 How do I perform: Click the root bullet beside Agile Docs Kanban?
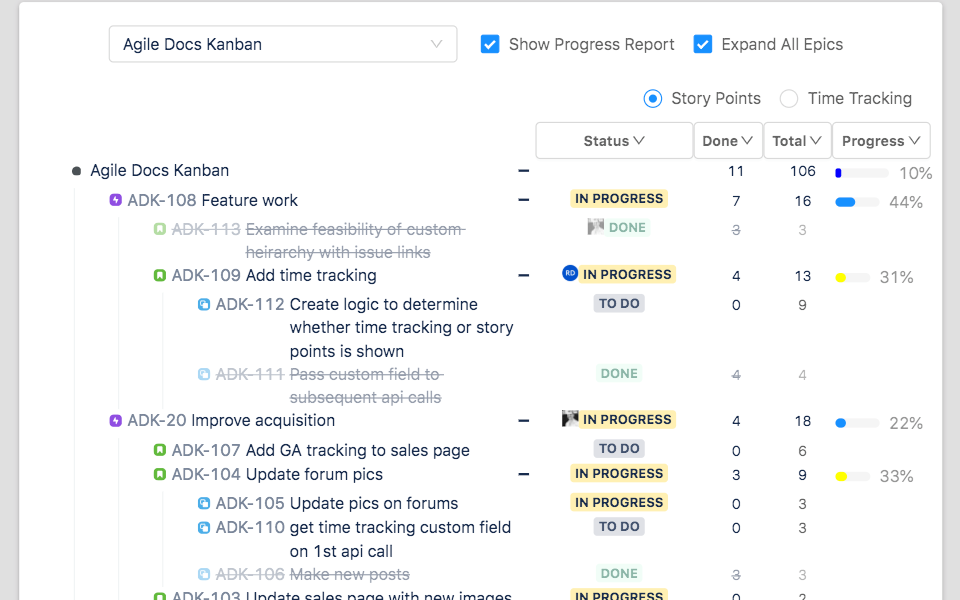pos(77,171)
